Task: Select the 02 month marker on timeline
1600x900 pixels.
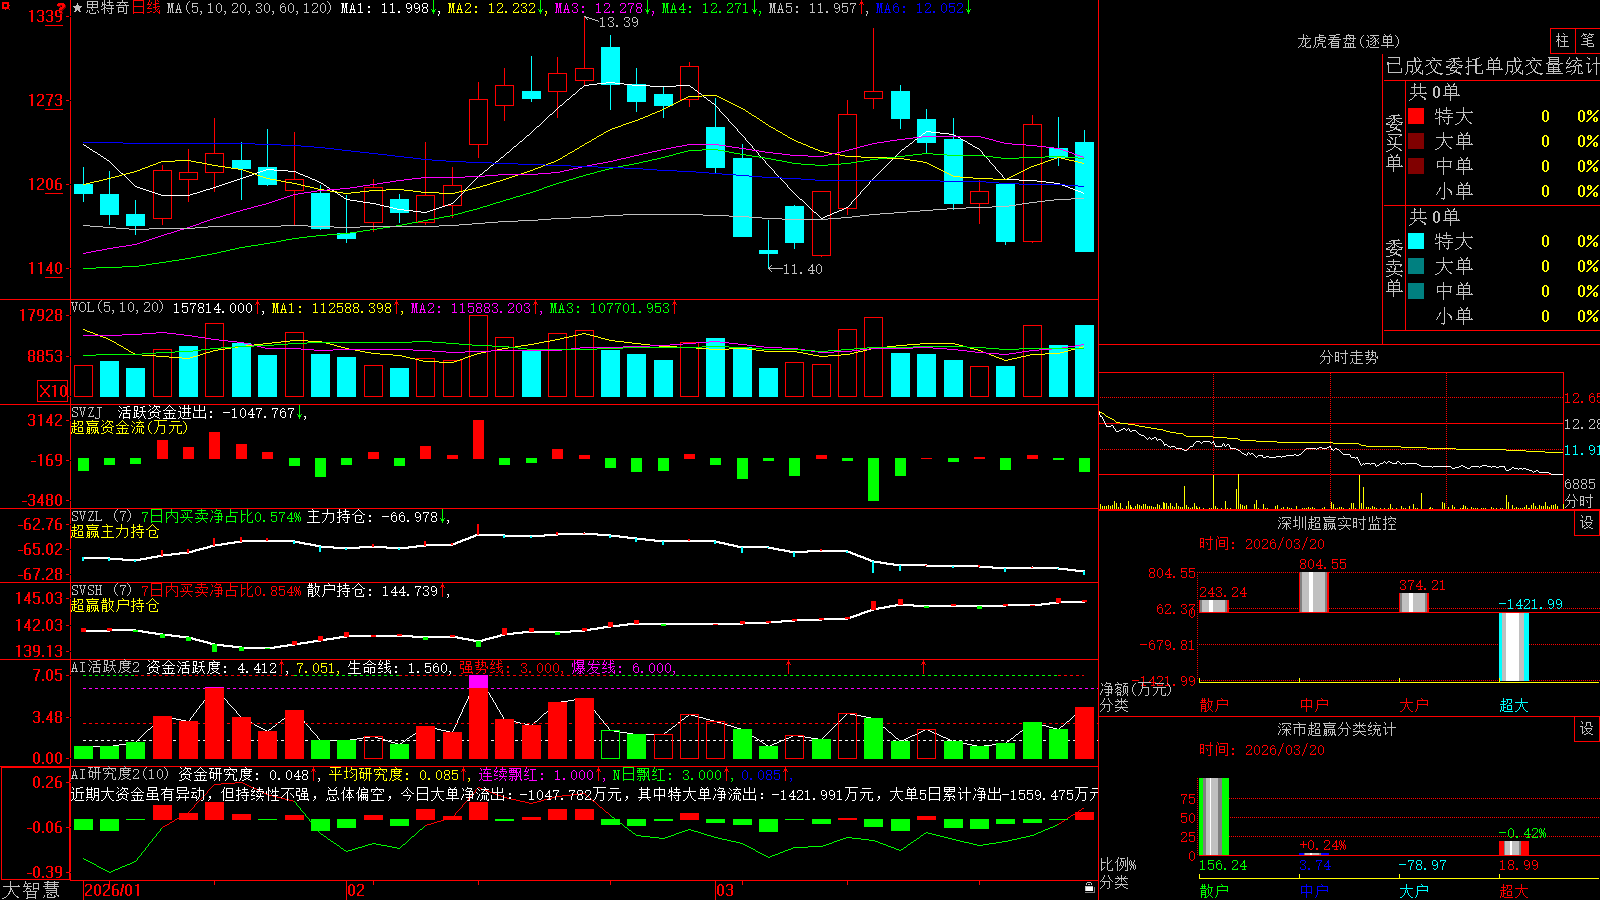Action: point(355,890)
